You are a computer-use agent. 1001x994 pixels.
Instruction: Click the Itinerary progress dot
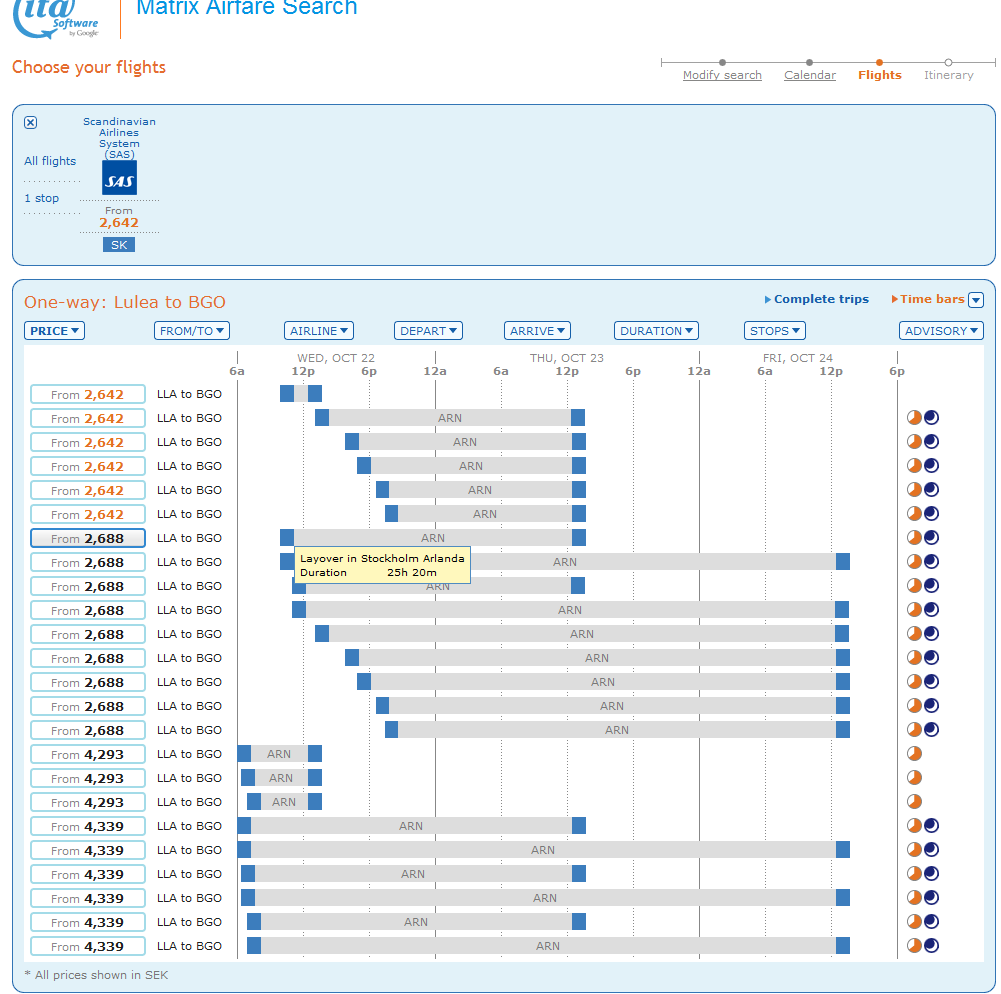[949, 63]
